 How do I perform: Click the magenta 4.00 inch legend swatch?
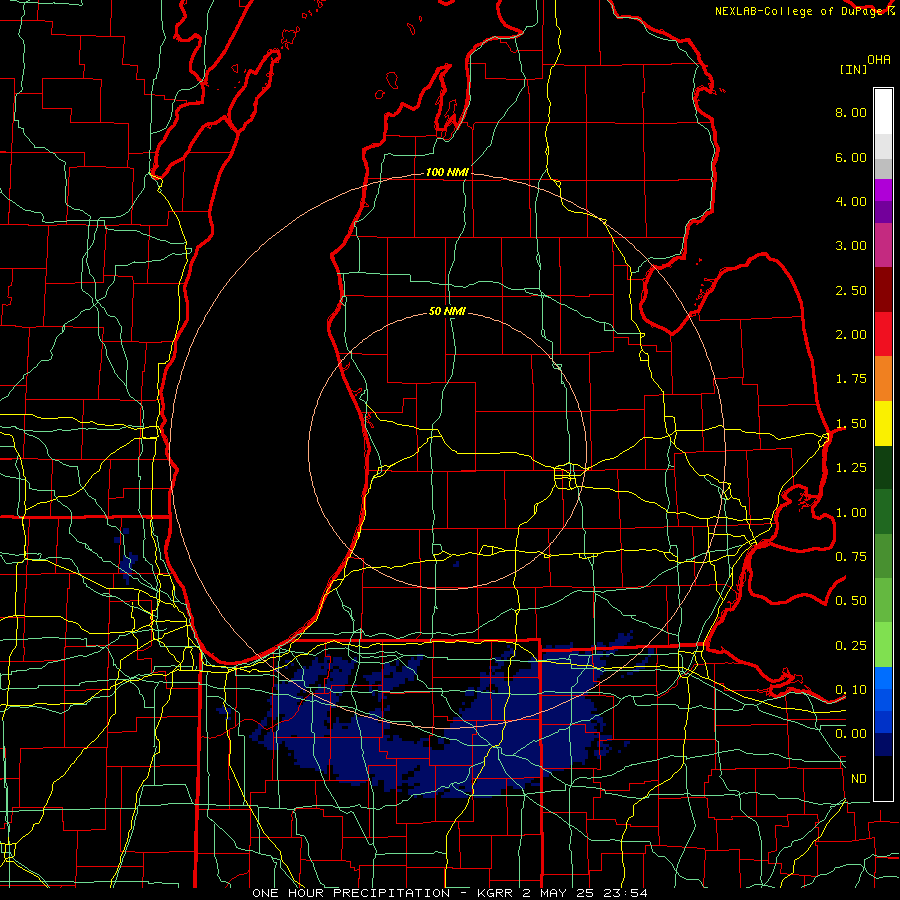pos(883,190)
